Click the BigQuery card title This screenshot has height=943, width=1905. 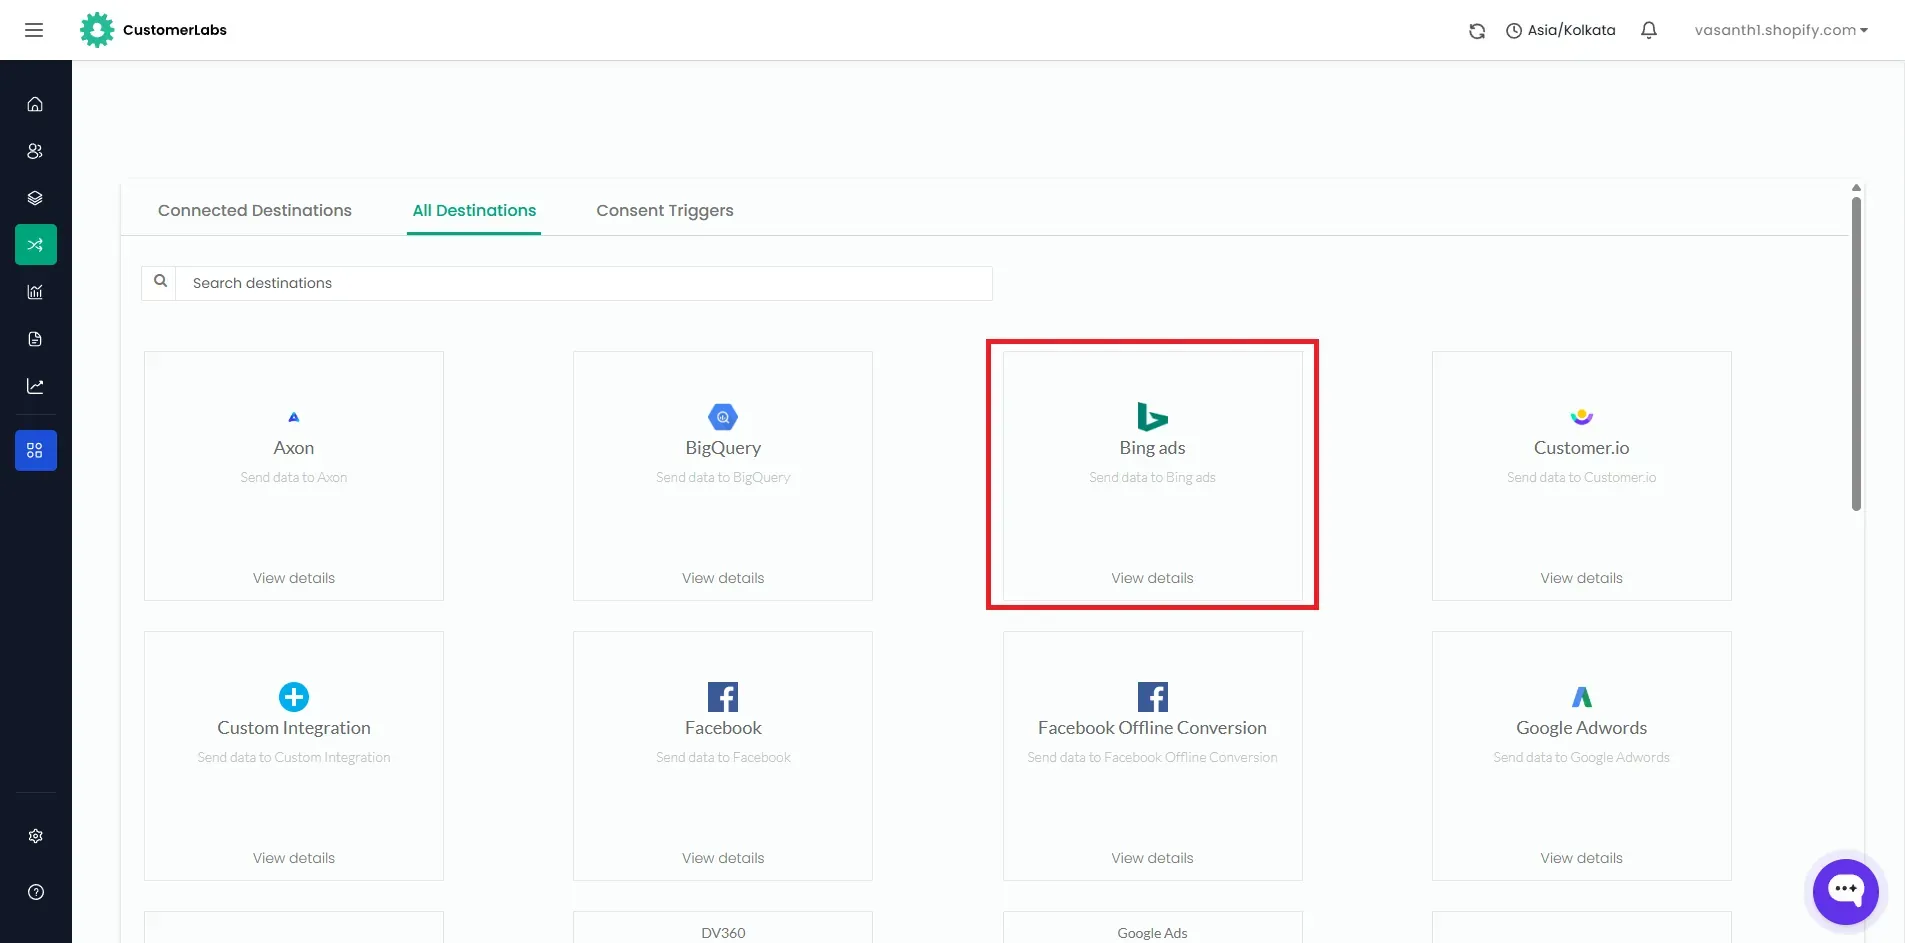723,448
